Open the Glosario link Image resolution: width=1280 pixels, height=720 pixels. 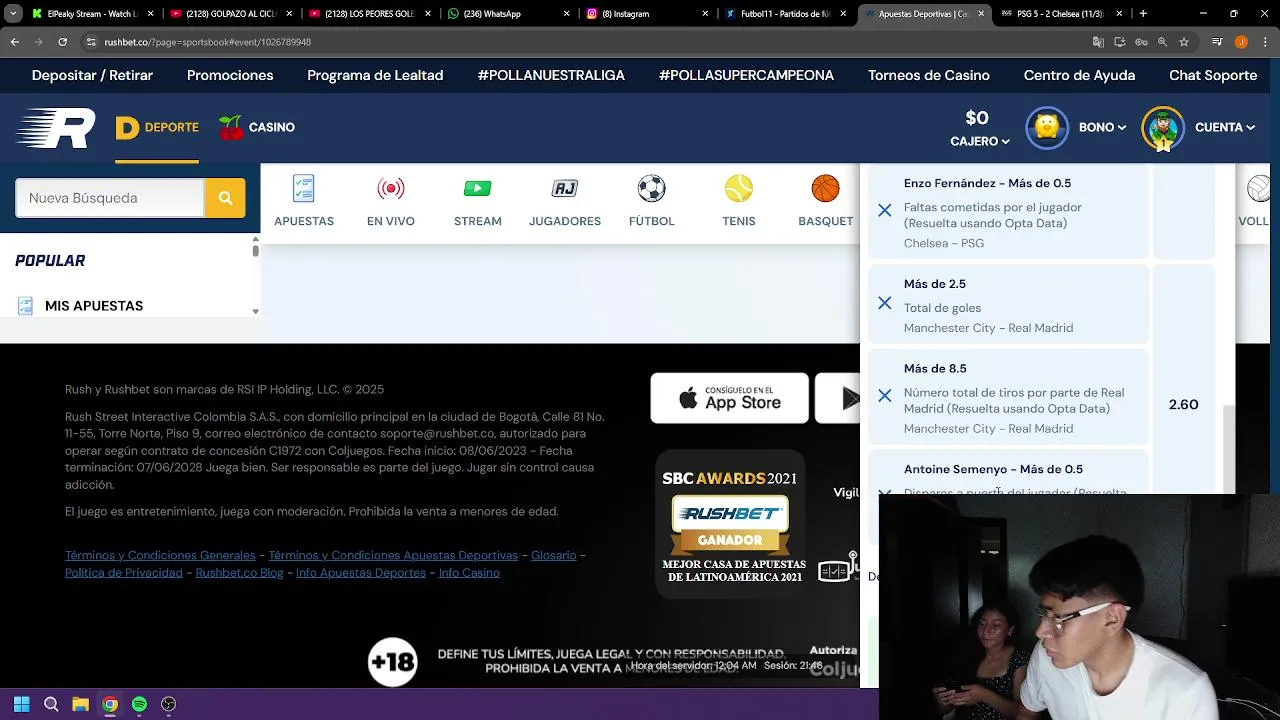[553, 555]
